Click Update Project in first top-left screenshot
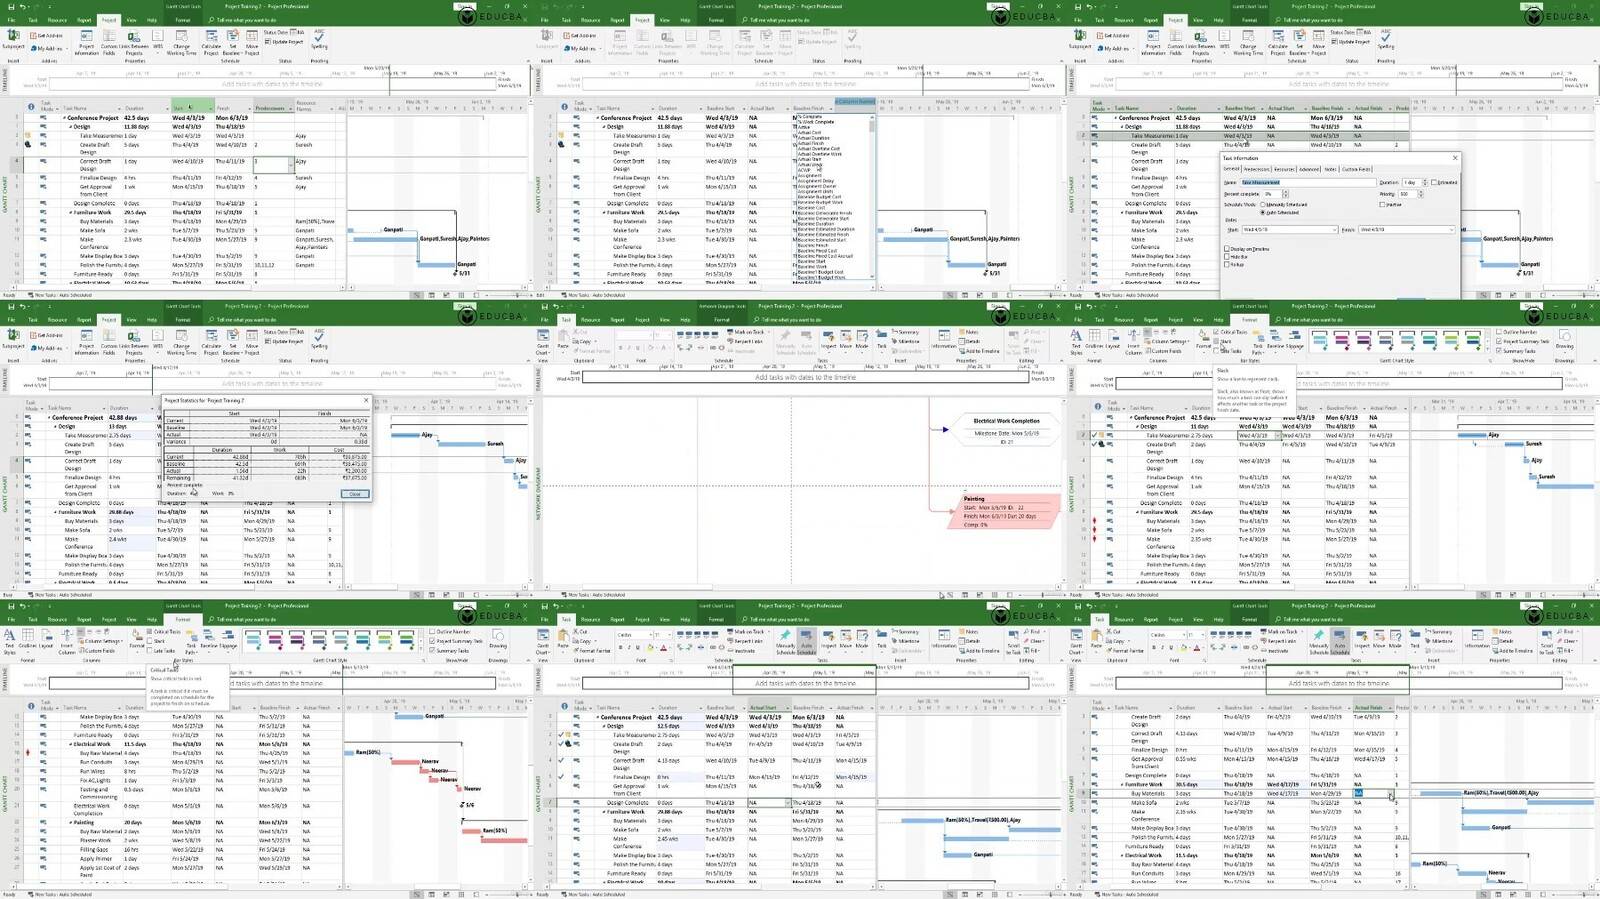Image resolution: width=1600 pixels, height=899 pixels. tap(284, 42)
